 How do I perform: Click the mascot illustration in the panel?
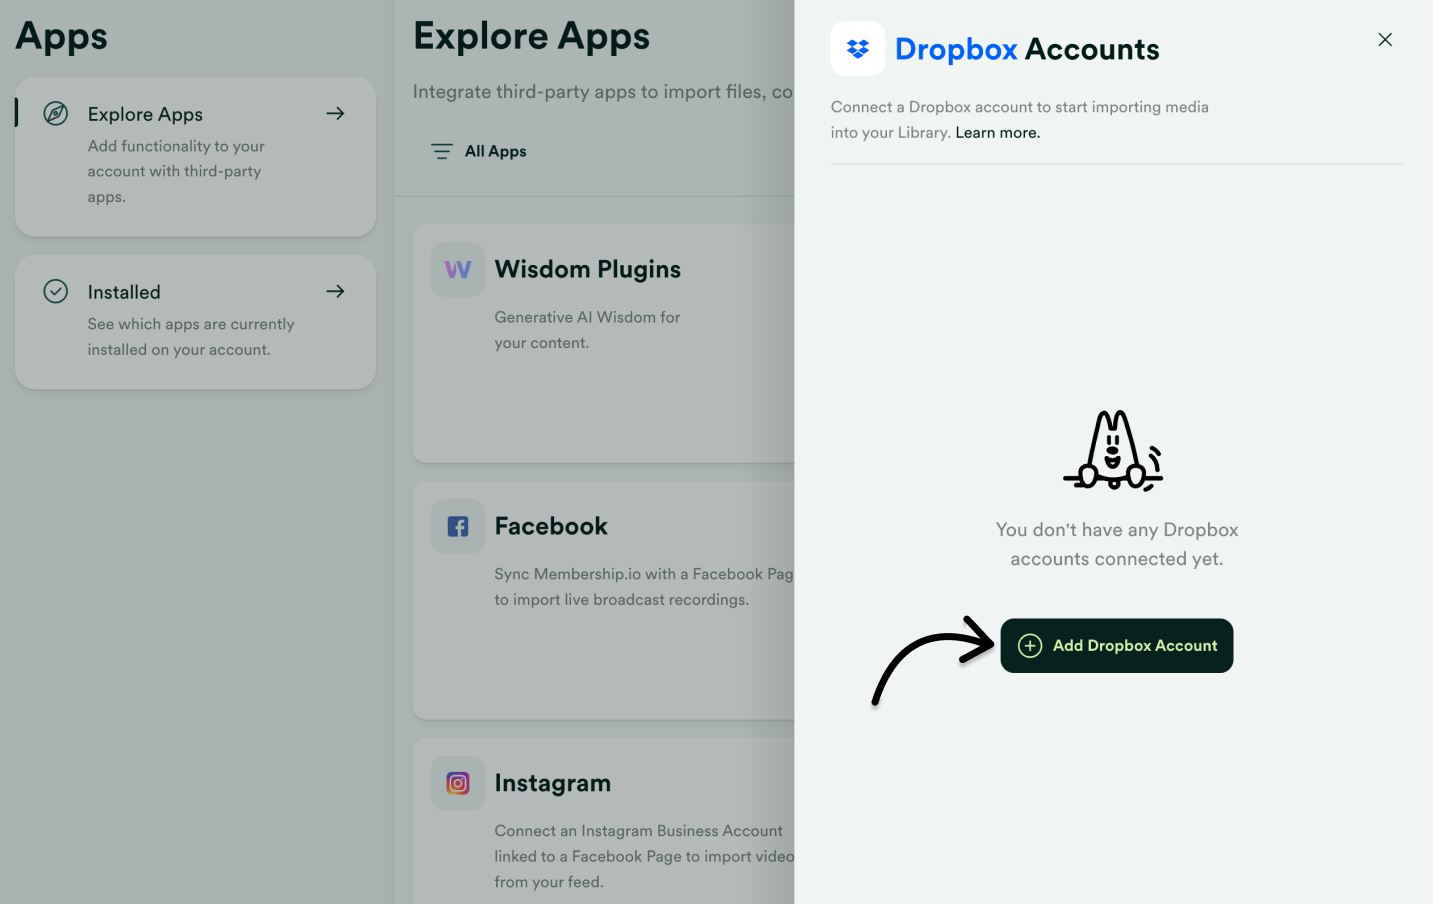click(x=1113, y=450)
